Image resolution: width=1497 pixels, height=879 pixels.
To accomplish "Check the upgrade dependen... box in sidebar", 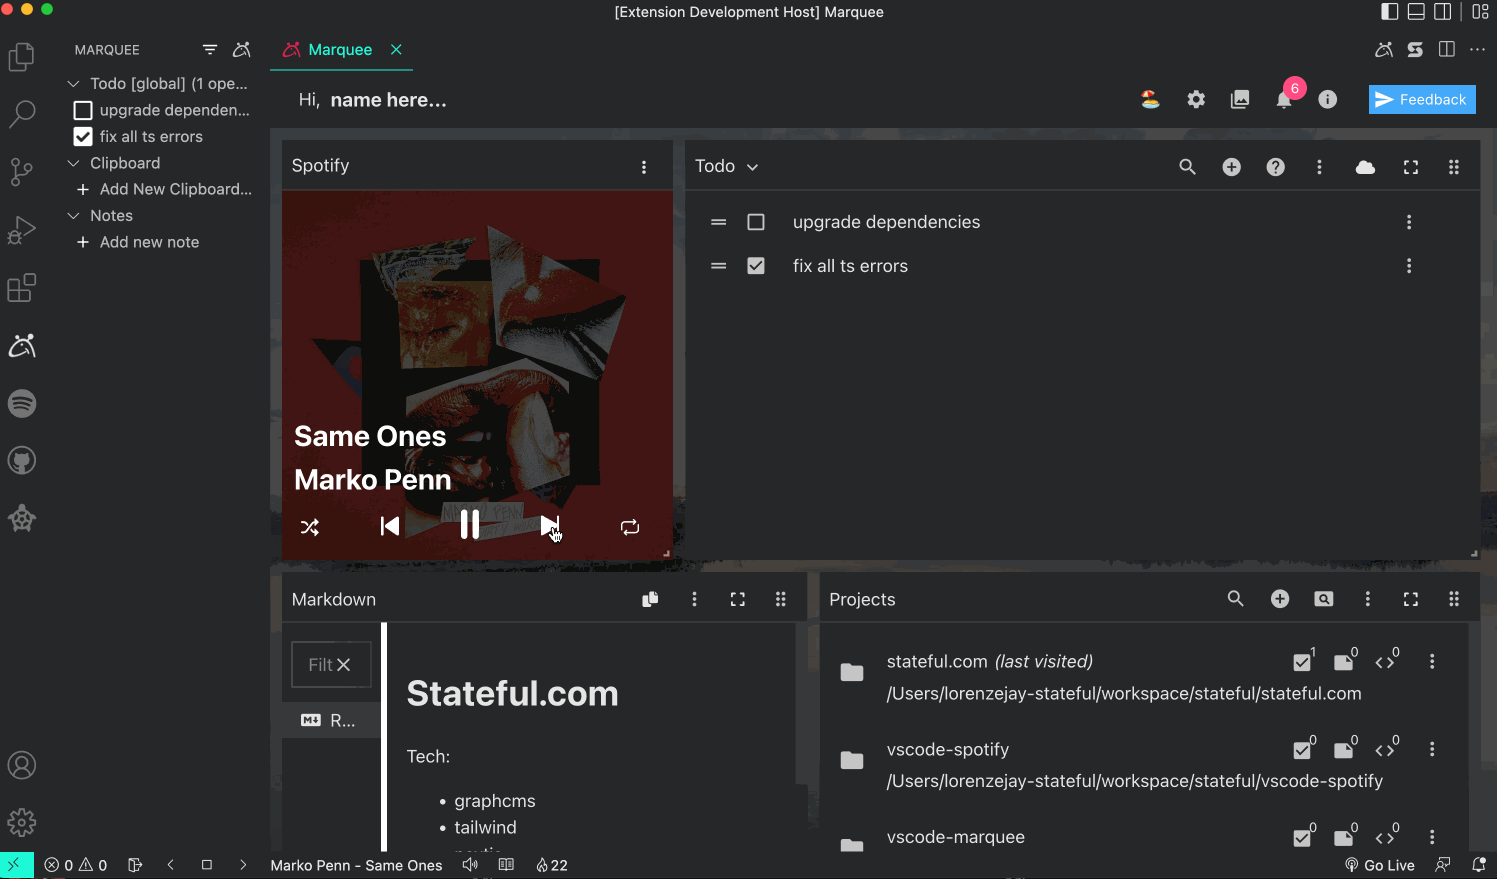I will pos(83,110).
